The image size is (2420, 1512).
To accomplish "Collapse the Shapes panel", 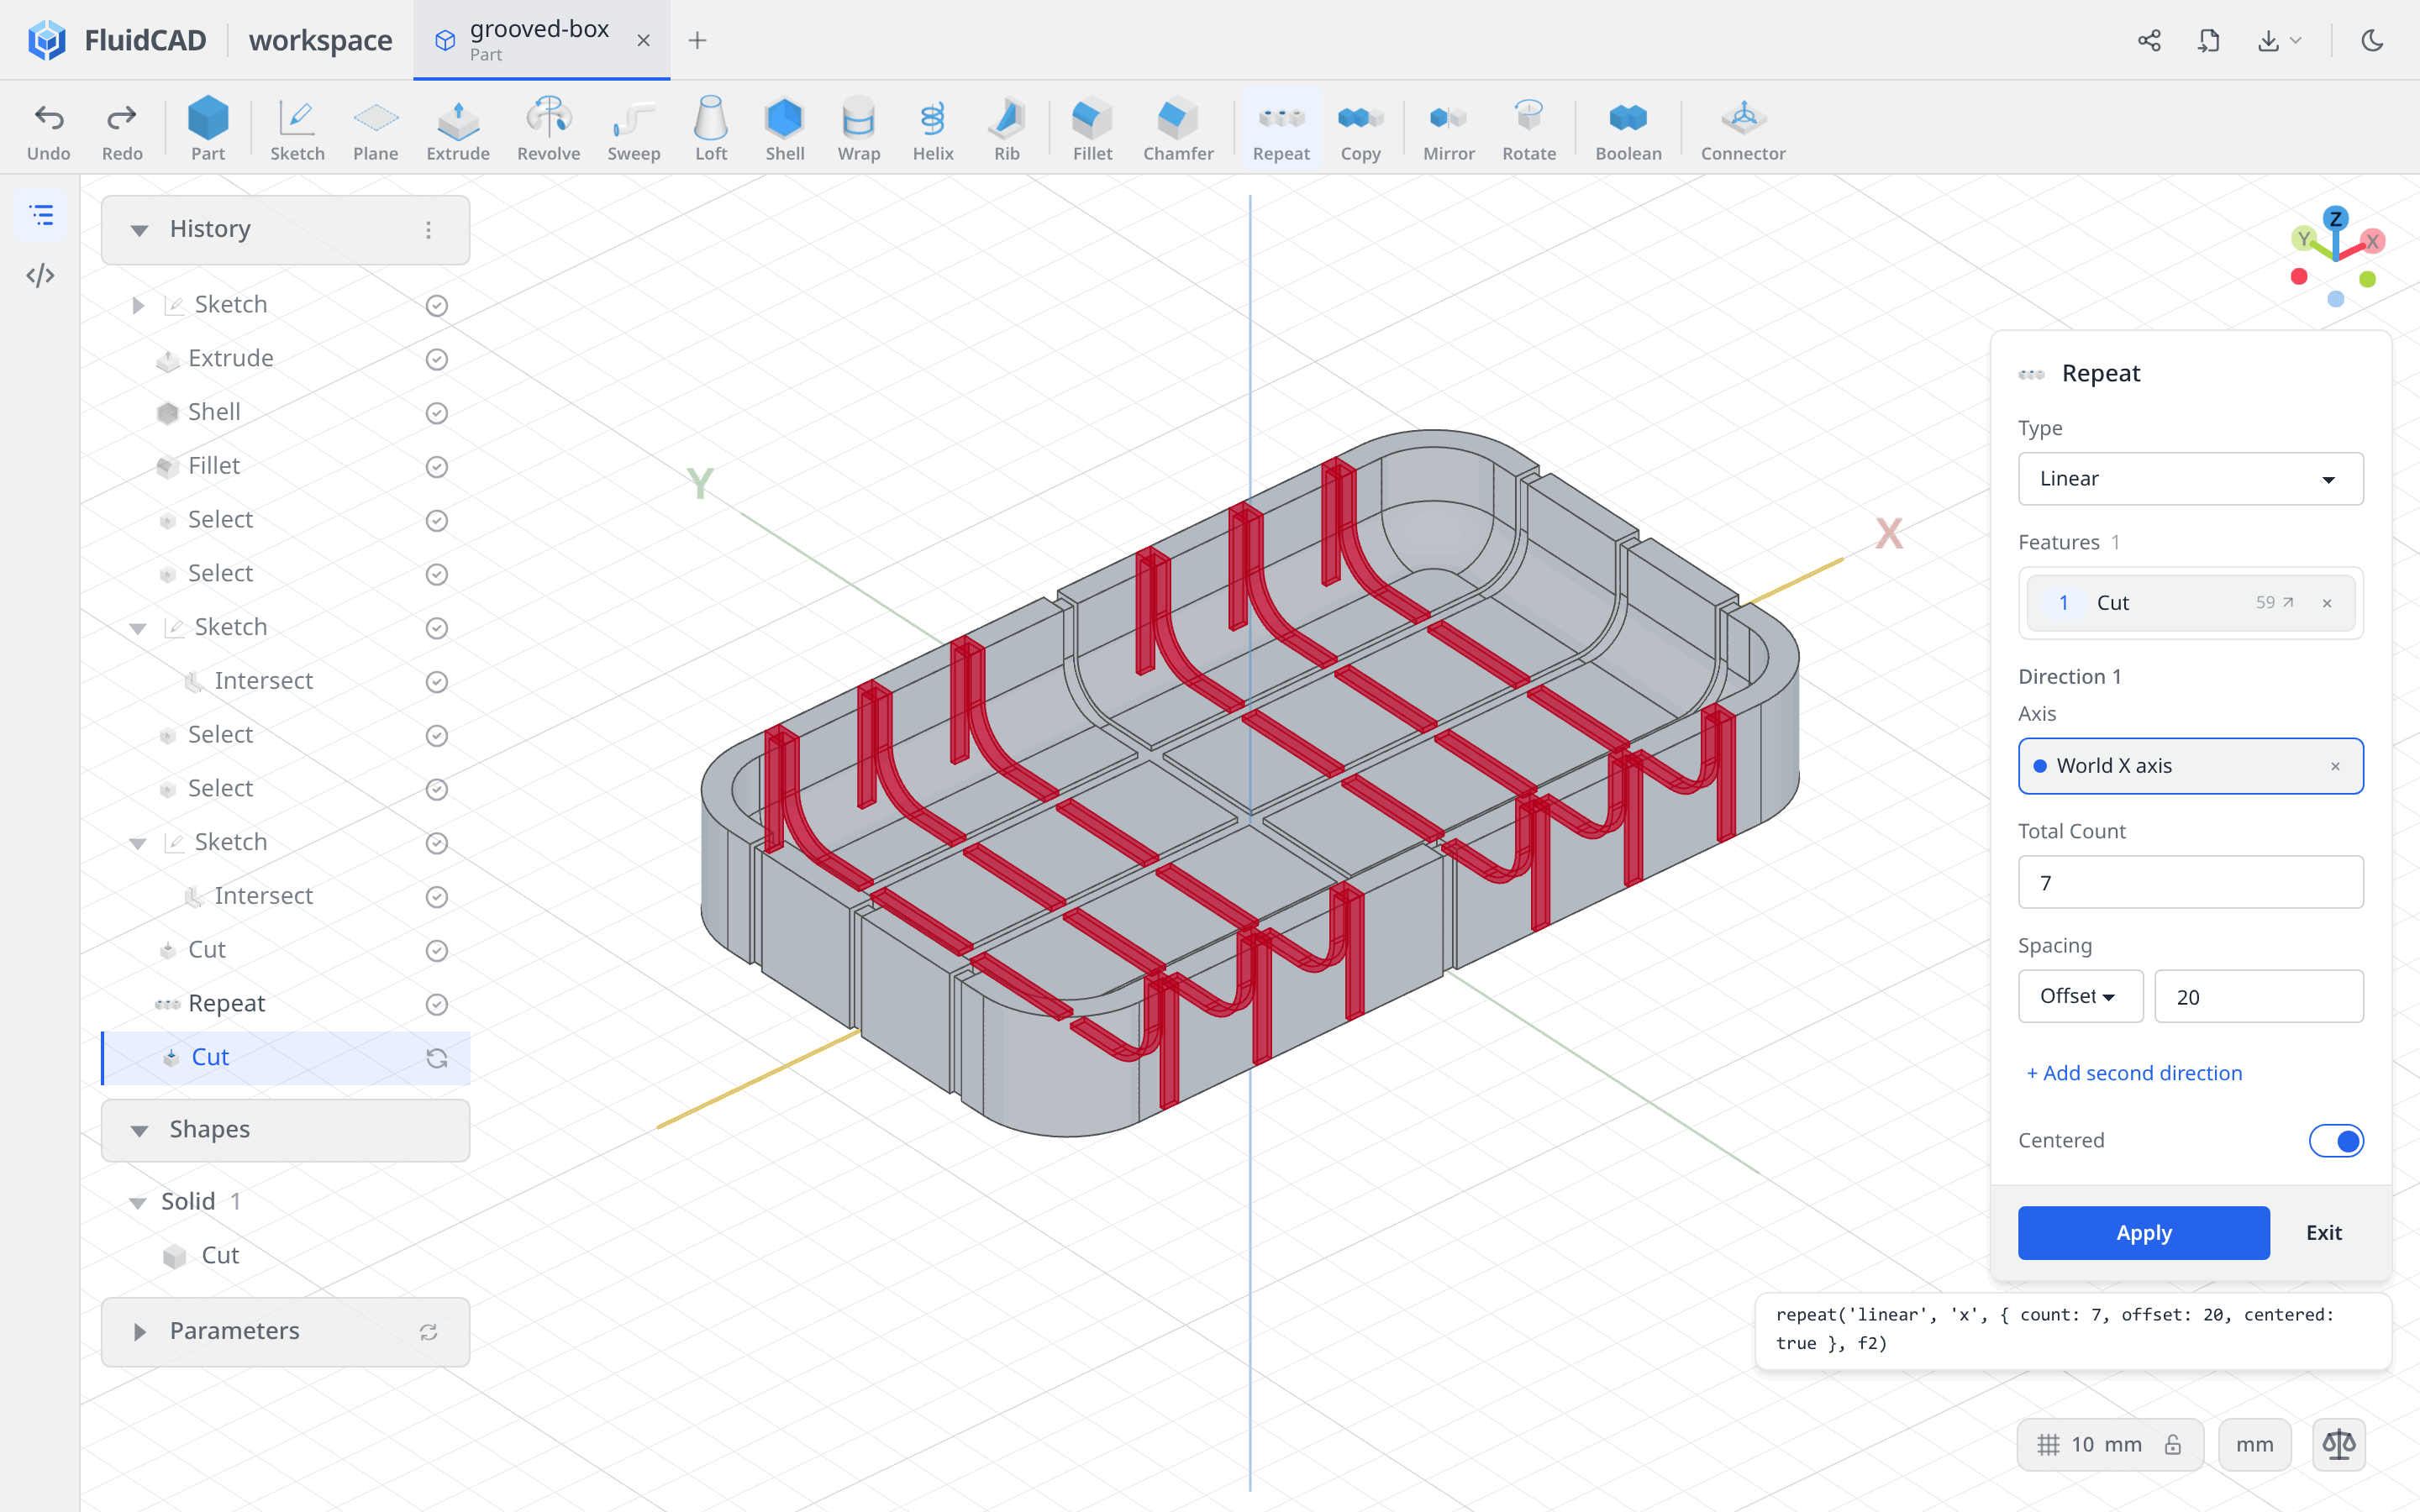I will tap(139, 1131).
